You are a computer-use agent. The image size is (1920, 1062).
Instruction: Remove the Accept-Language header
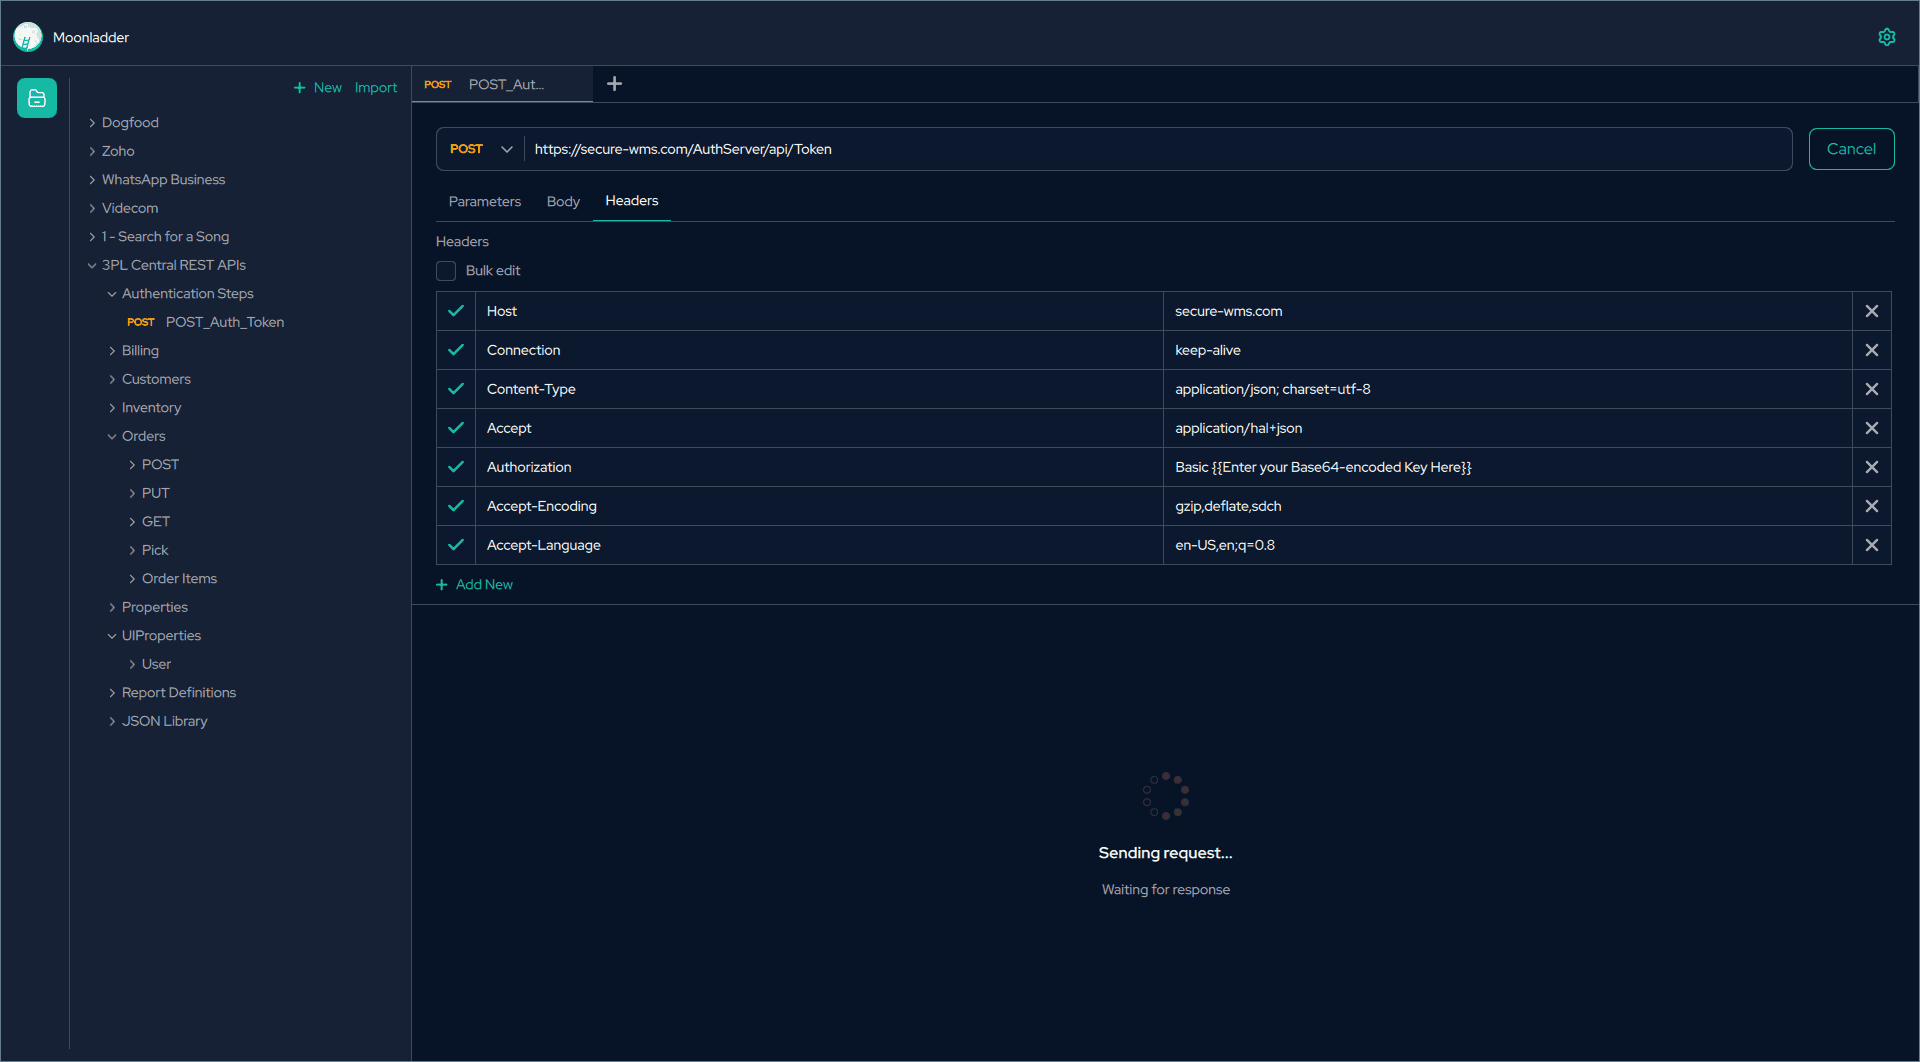click(1872, 545)
